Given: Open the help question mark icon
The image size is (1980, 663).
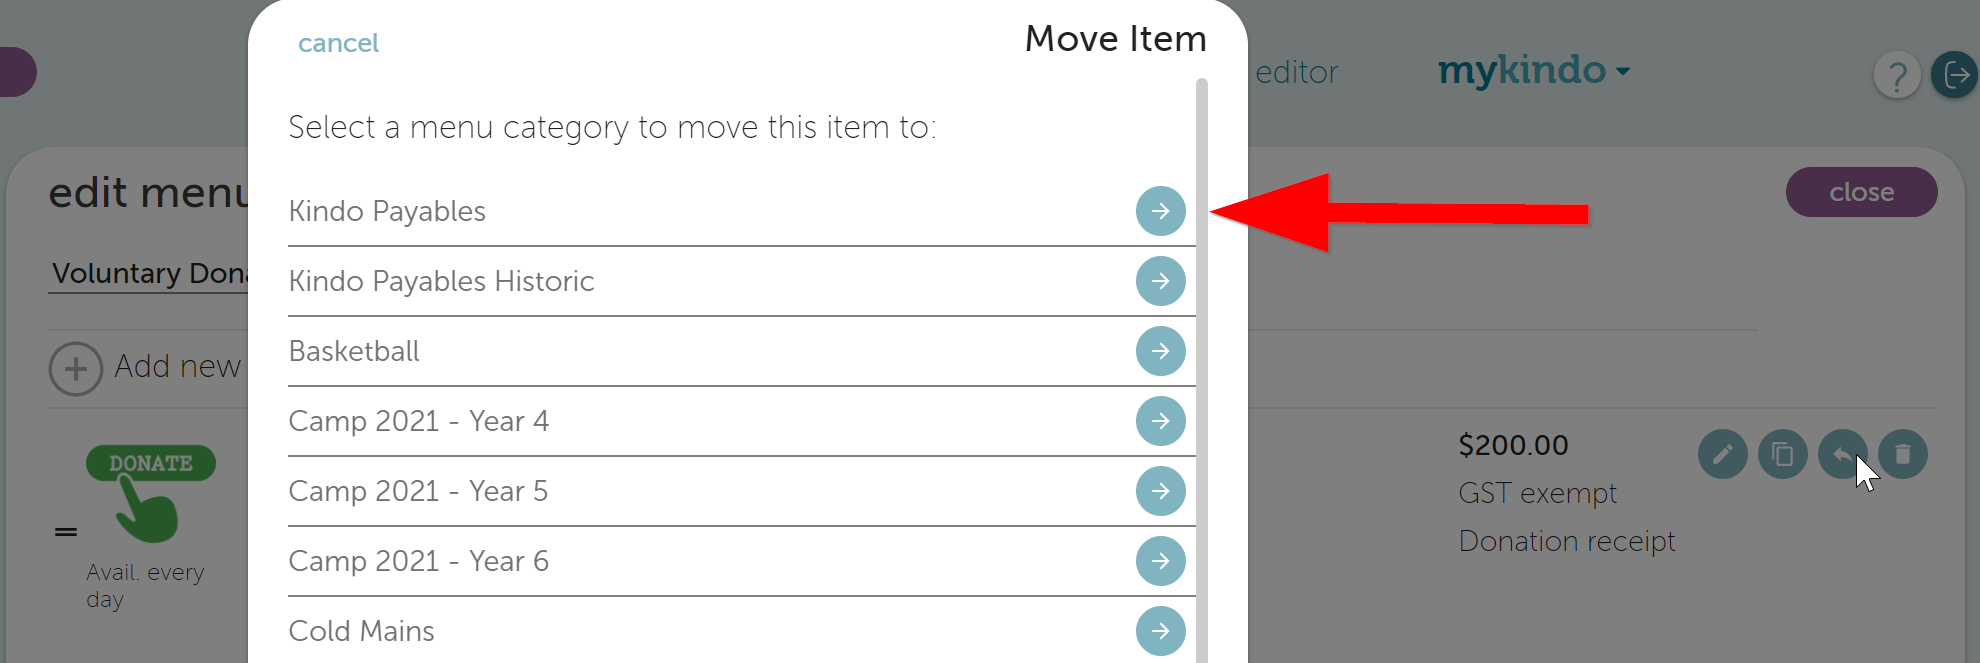Looking at the screenshot, I should (1897, 75).
